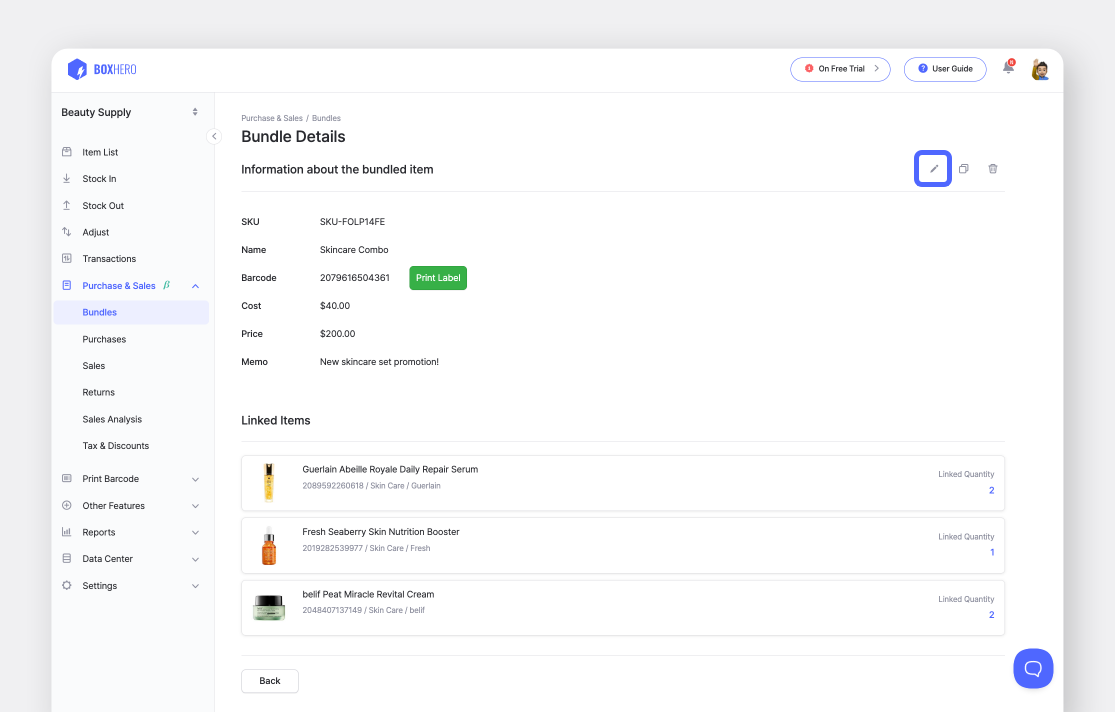Collapse the sidebar with the arrow toggle

point(214,135)
